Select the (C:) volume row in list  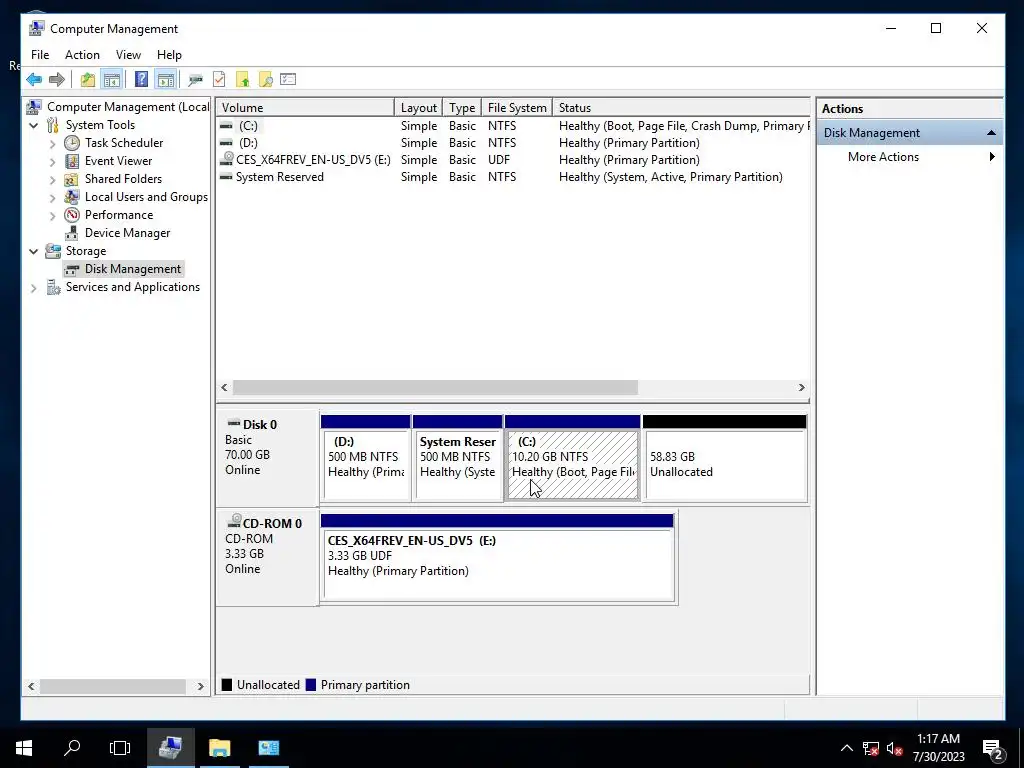click(x=513, y=126)
